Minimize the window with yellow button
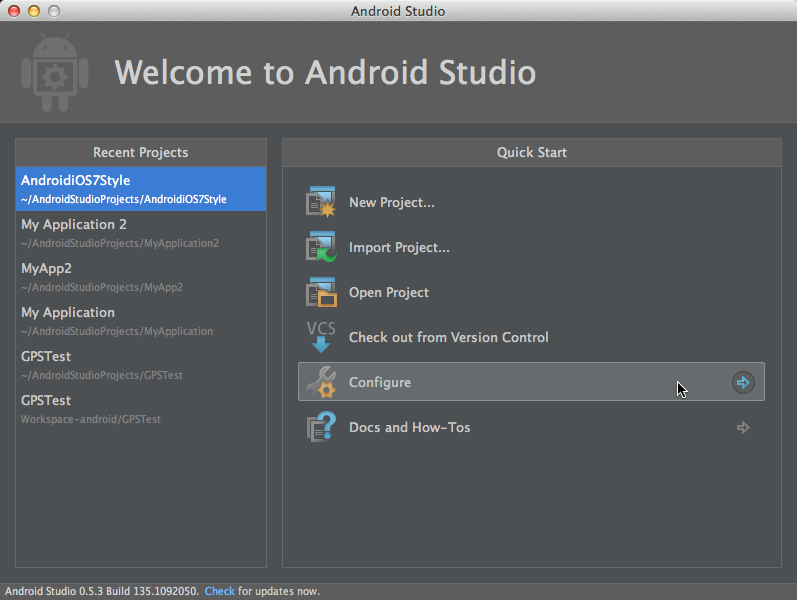Viewport: 797px width, 600px height. coord(33,11)
